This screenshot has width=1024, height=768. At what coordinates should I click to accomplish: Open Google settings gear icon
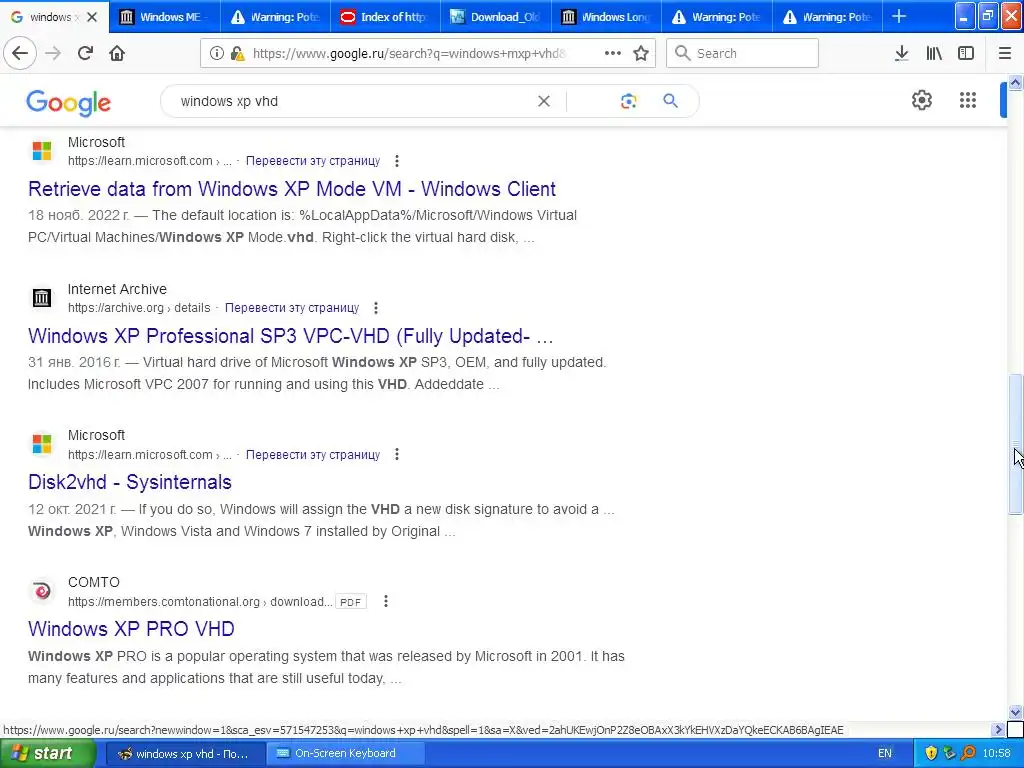coord(921,100)
